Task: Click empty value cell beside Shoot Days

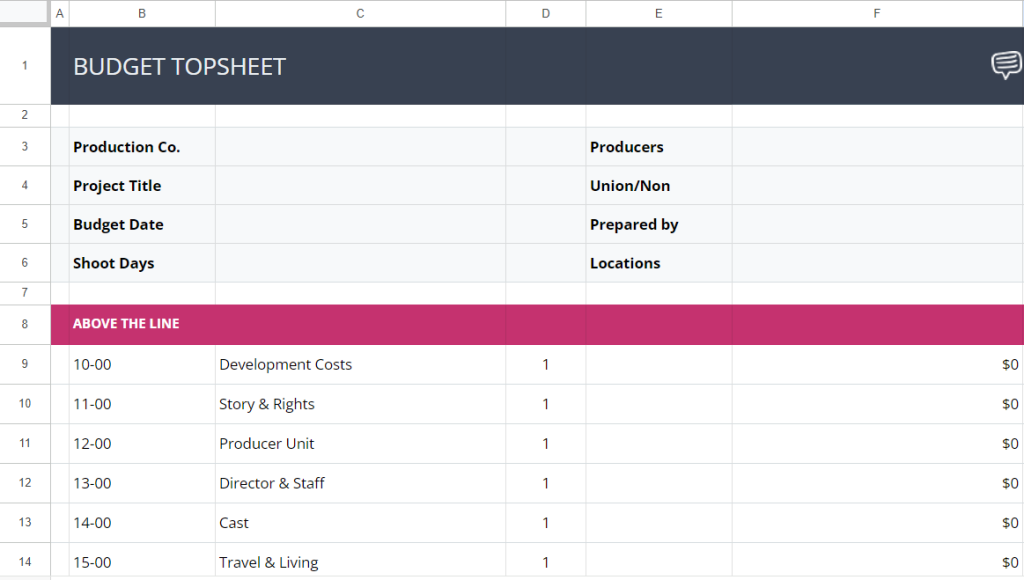Action: (360, 263)
